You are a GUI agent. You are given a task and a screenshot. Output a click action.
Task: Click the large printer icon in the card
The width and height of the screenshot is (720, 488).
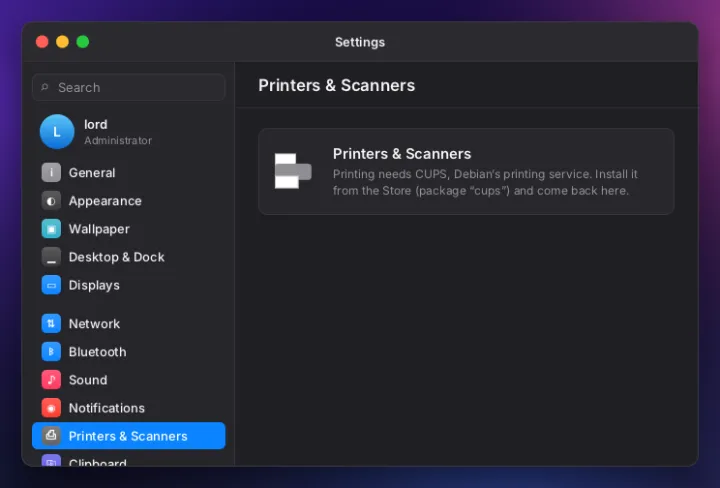[293, 171]
